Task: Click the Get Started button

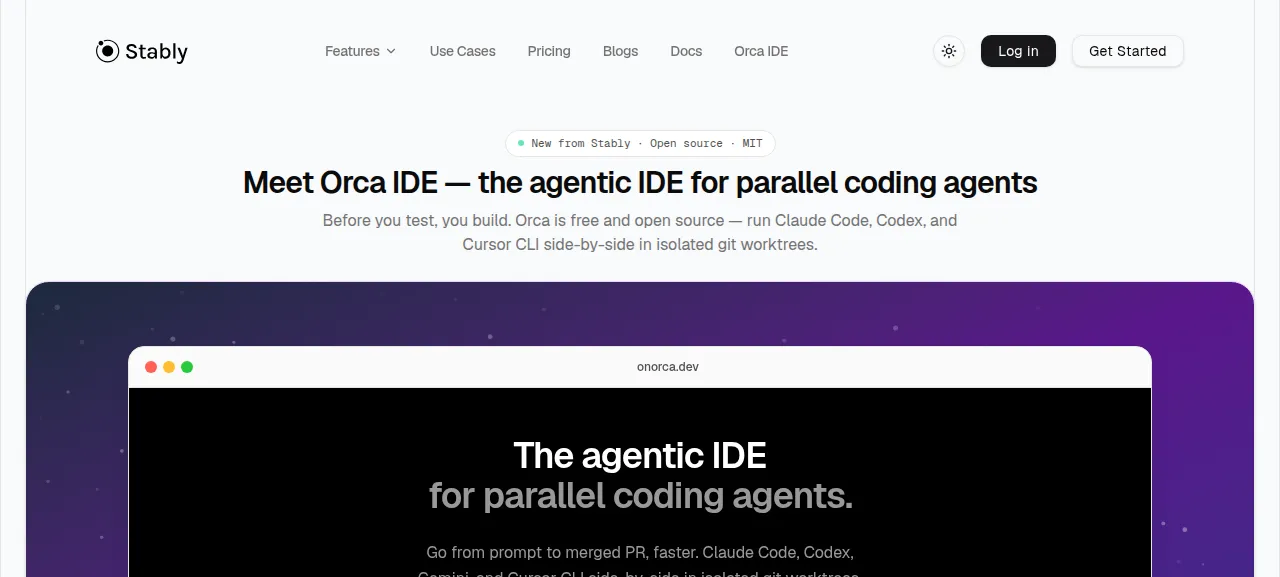Action: click(1127, 51)
